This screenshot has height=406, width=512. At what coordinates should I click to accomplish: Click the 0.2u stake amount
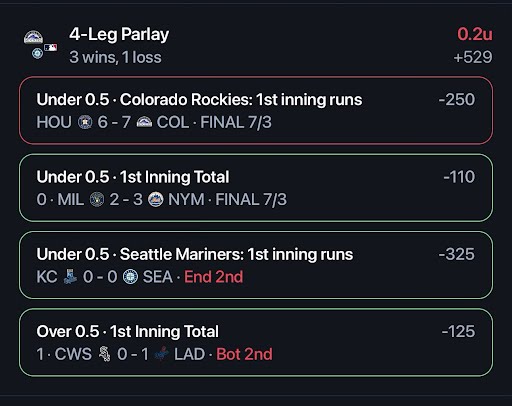(475, 34)
